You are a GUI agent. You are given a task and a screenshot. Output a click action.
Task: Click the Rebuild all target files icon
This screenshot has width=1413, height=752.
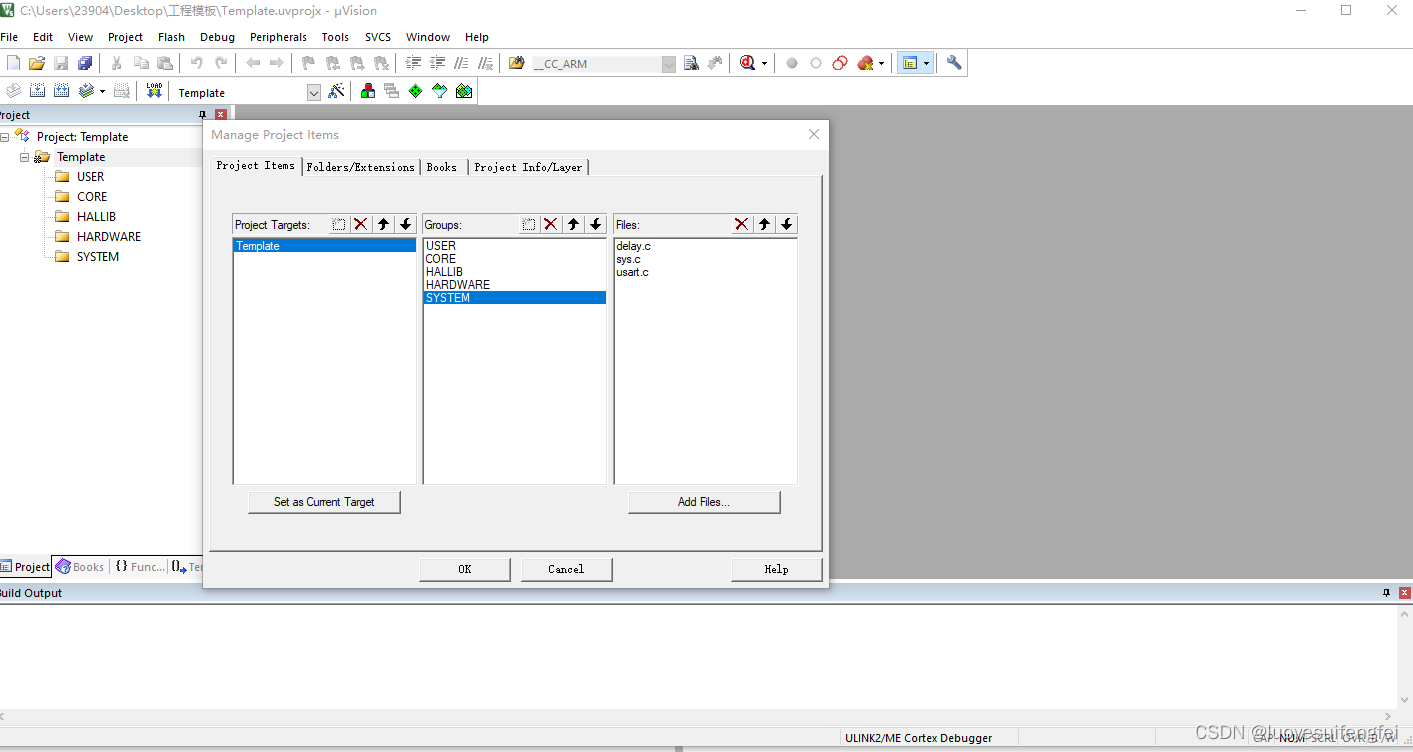[61, 91]
